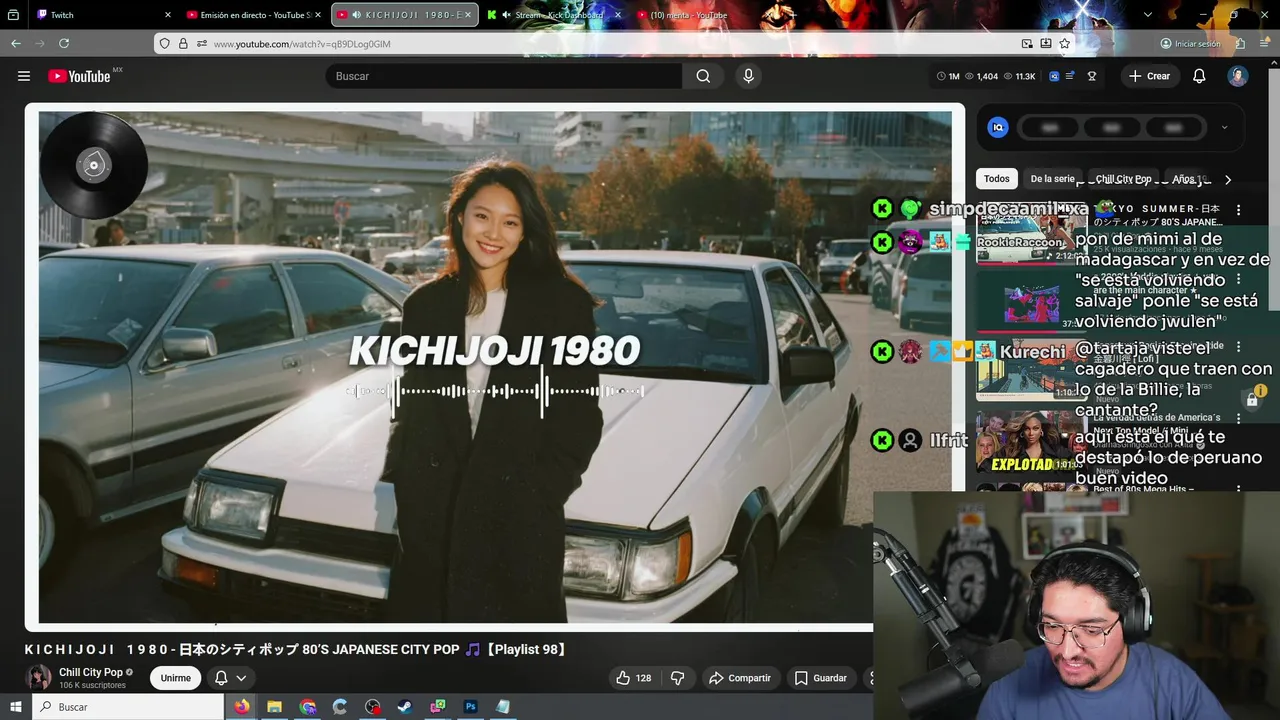Show more filter chips with right arrow
The height and width of the screenshot is (720, 1280).
point(1228,180)
